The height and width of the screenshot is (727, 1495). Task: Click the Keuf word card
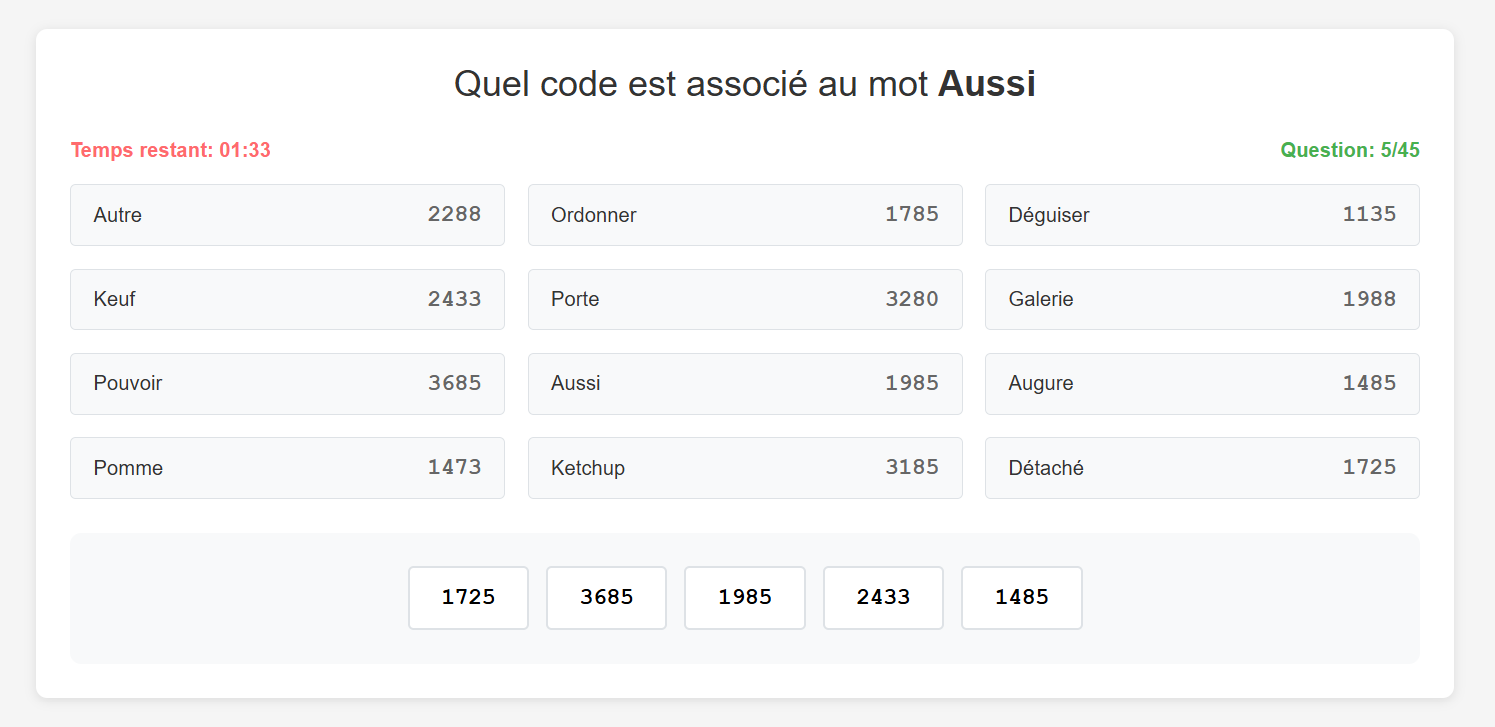(x=287, y=299)
